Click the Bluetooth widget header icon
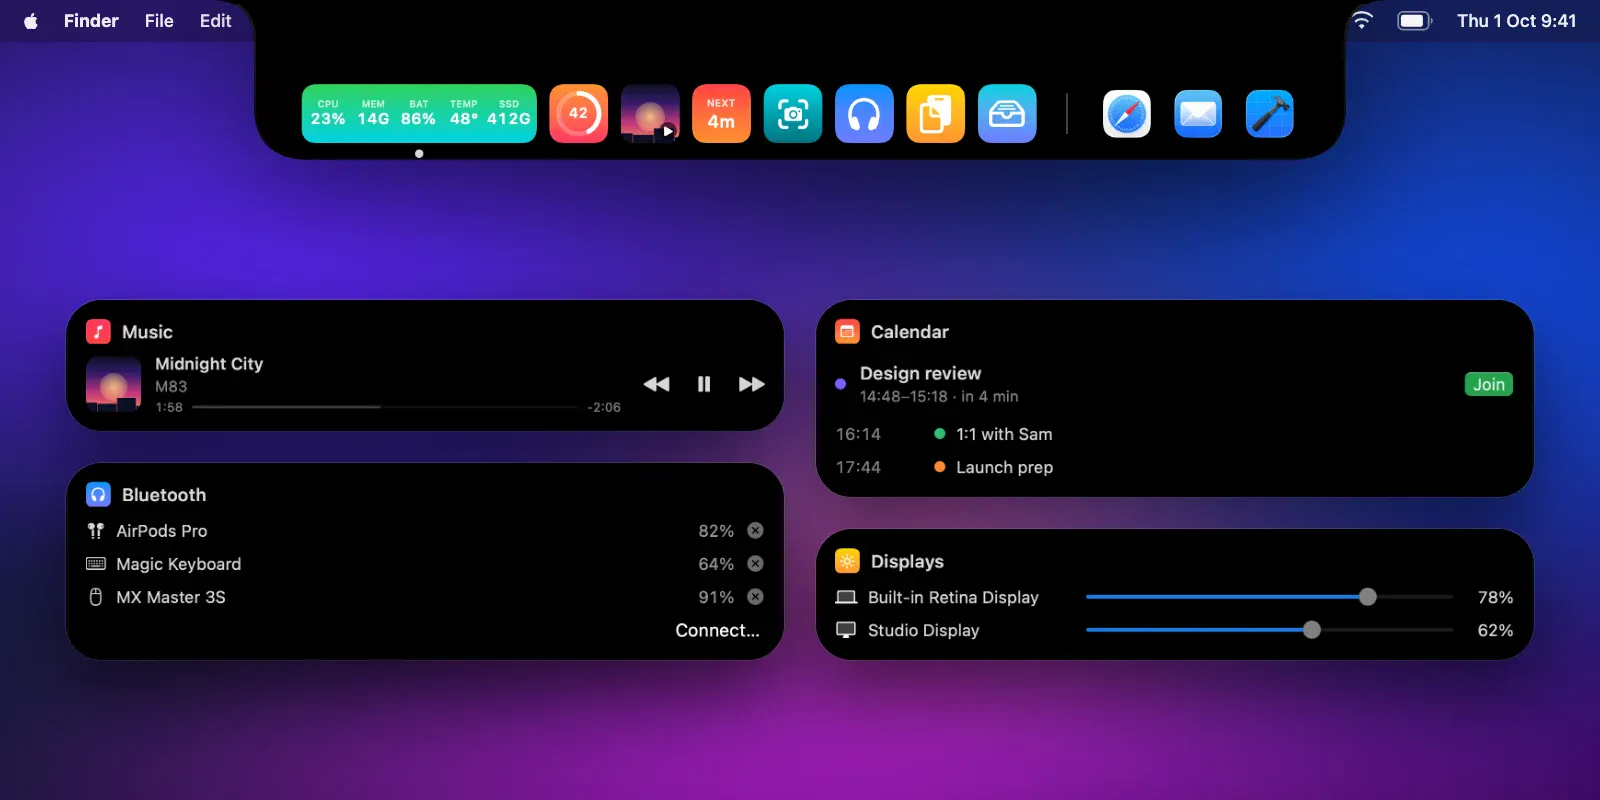Screen dimensions: 1600x800 [x=98, y=495]
